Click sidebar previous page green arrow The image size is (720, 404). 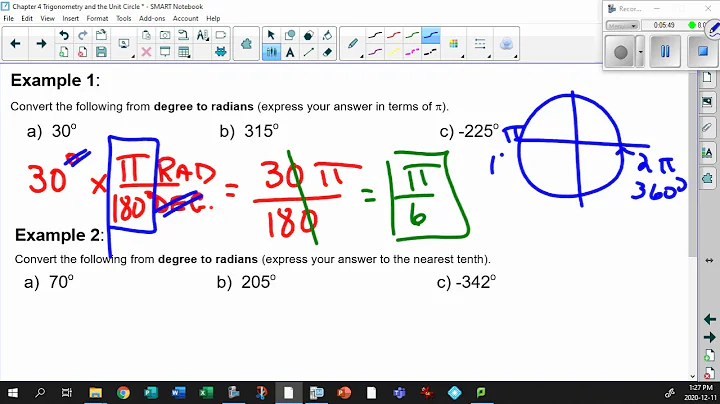[709, 319]
